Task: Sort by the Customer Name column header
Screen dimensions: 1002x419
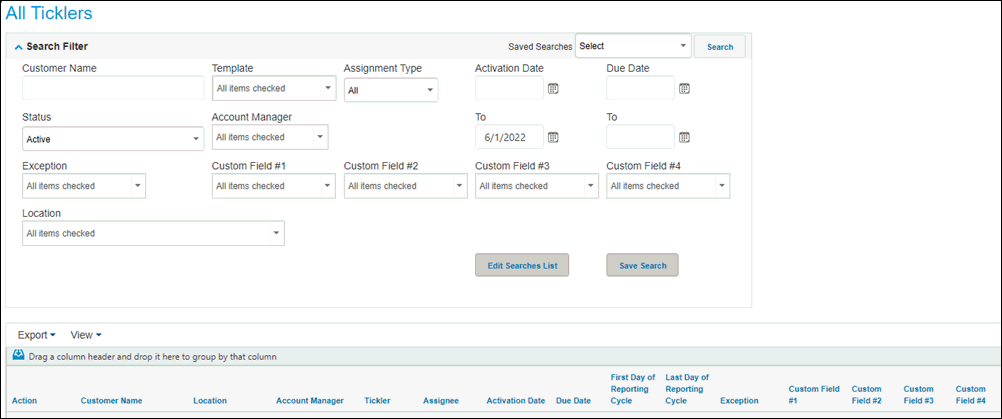Action: pos(111,400)
